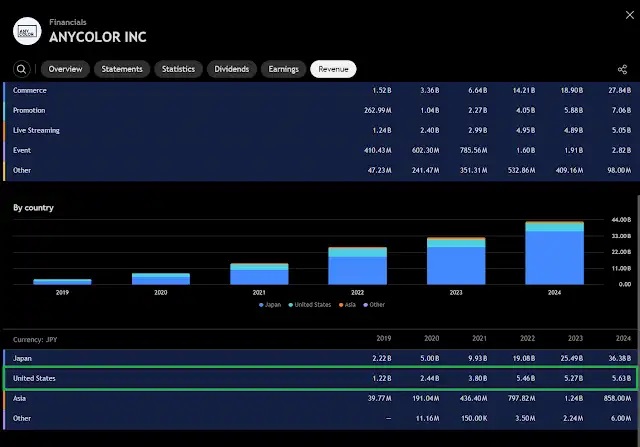The image size is (640, 447).
Task: Click the Asia row label
Action: coord(19,398)
